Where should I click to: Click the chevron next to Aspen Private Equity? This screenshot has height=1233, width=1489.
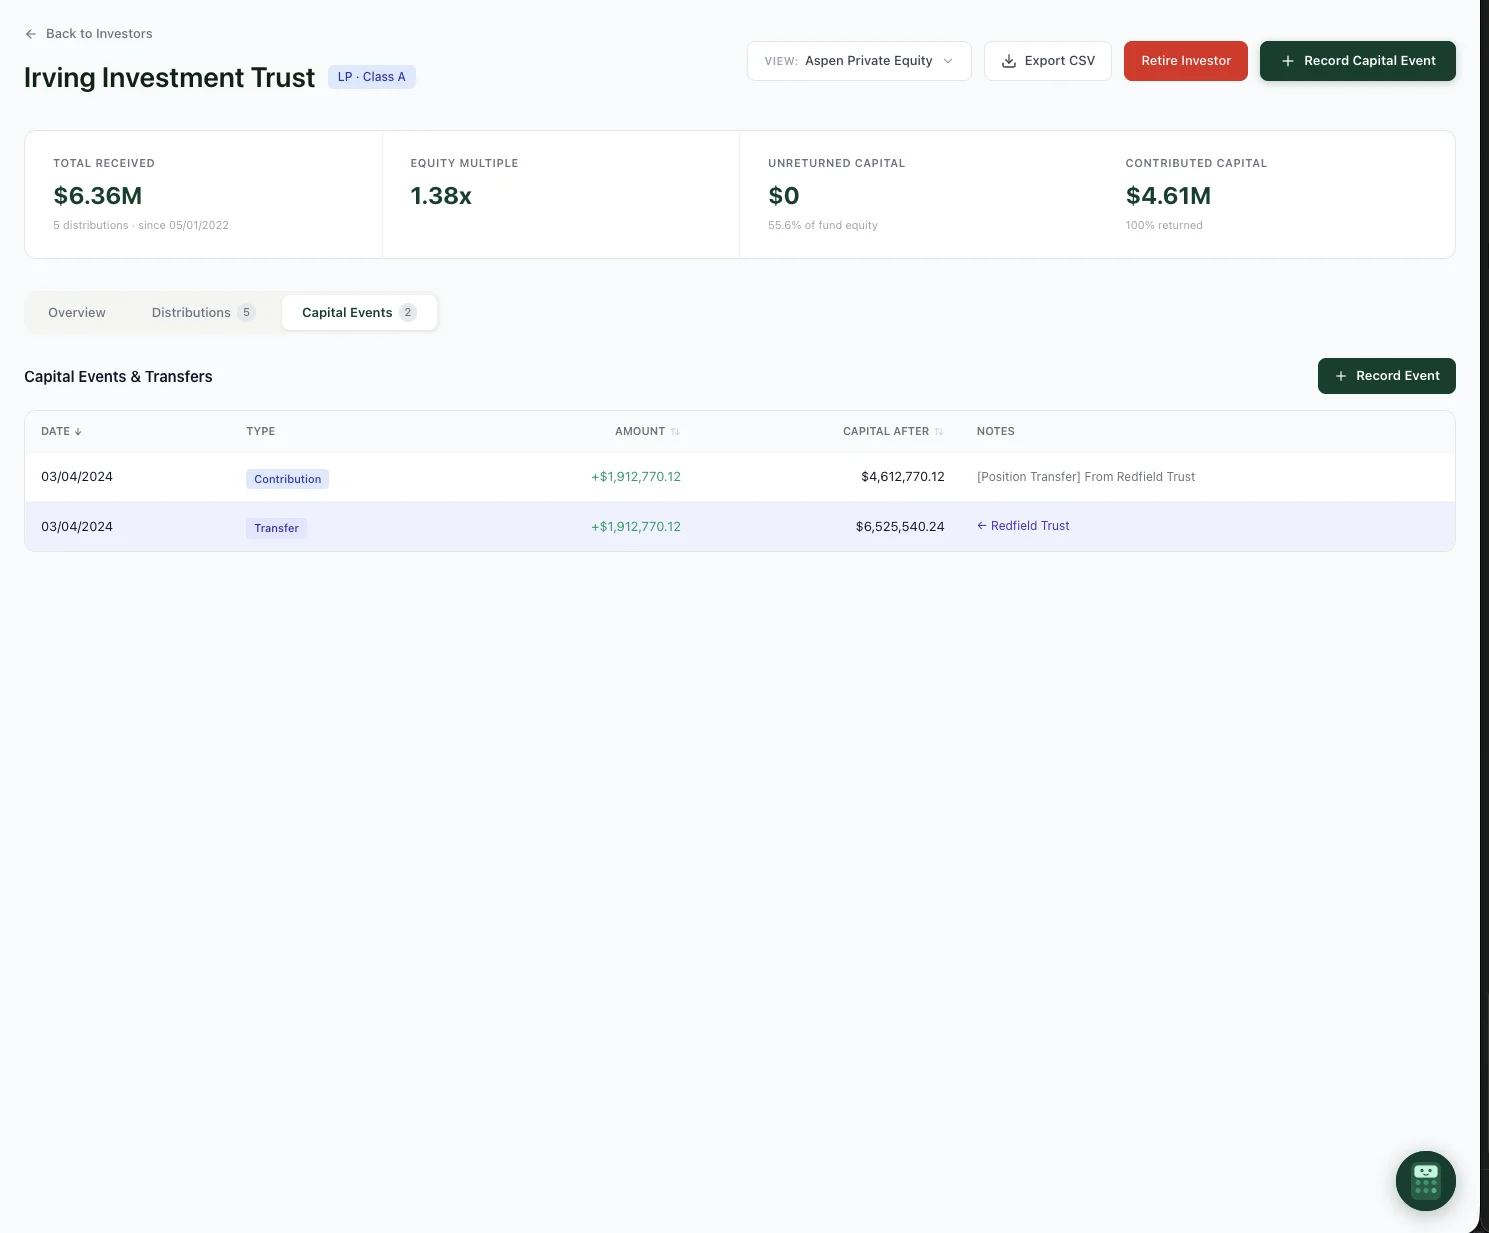pos(947,60)
